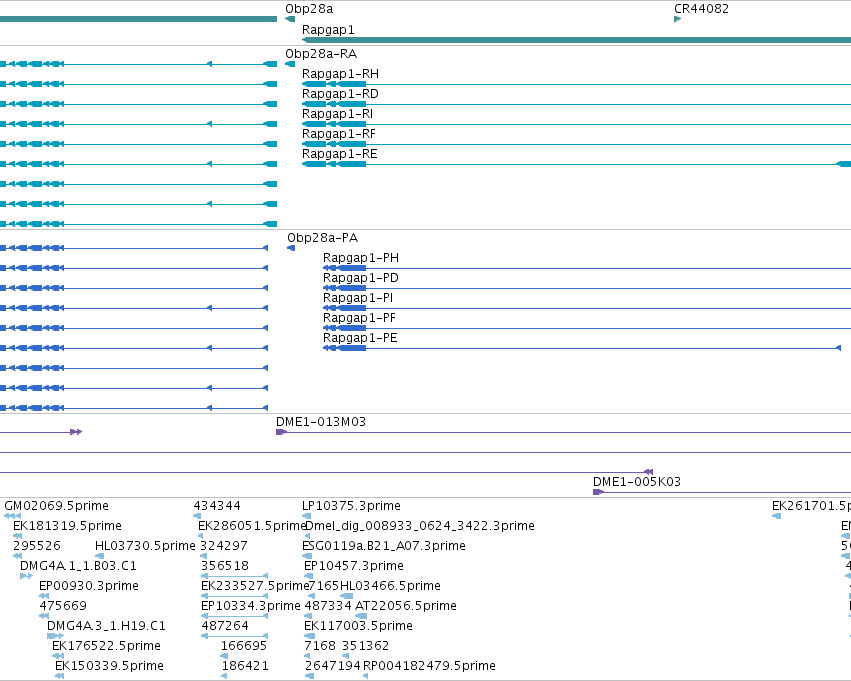Select the Dmel_dig_008933_0624_3422.3prime label
851x681 pixels.
[420, 526]
